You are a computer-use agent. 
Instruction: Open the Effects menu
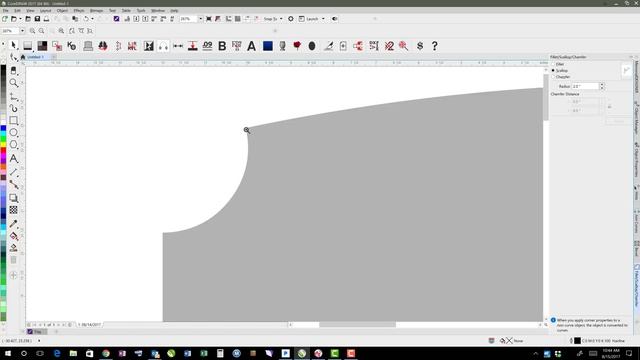pos(79,11)
